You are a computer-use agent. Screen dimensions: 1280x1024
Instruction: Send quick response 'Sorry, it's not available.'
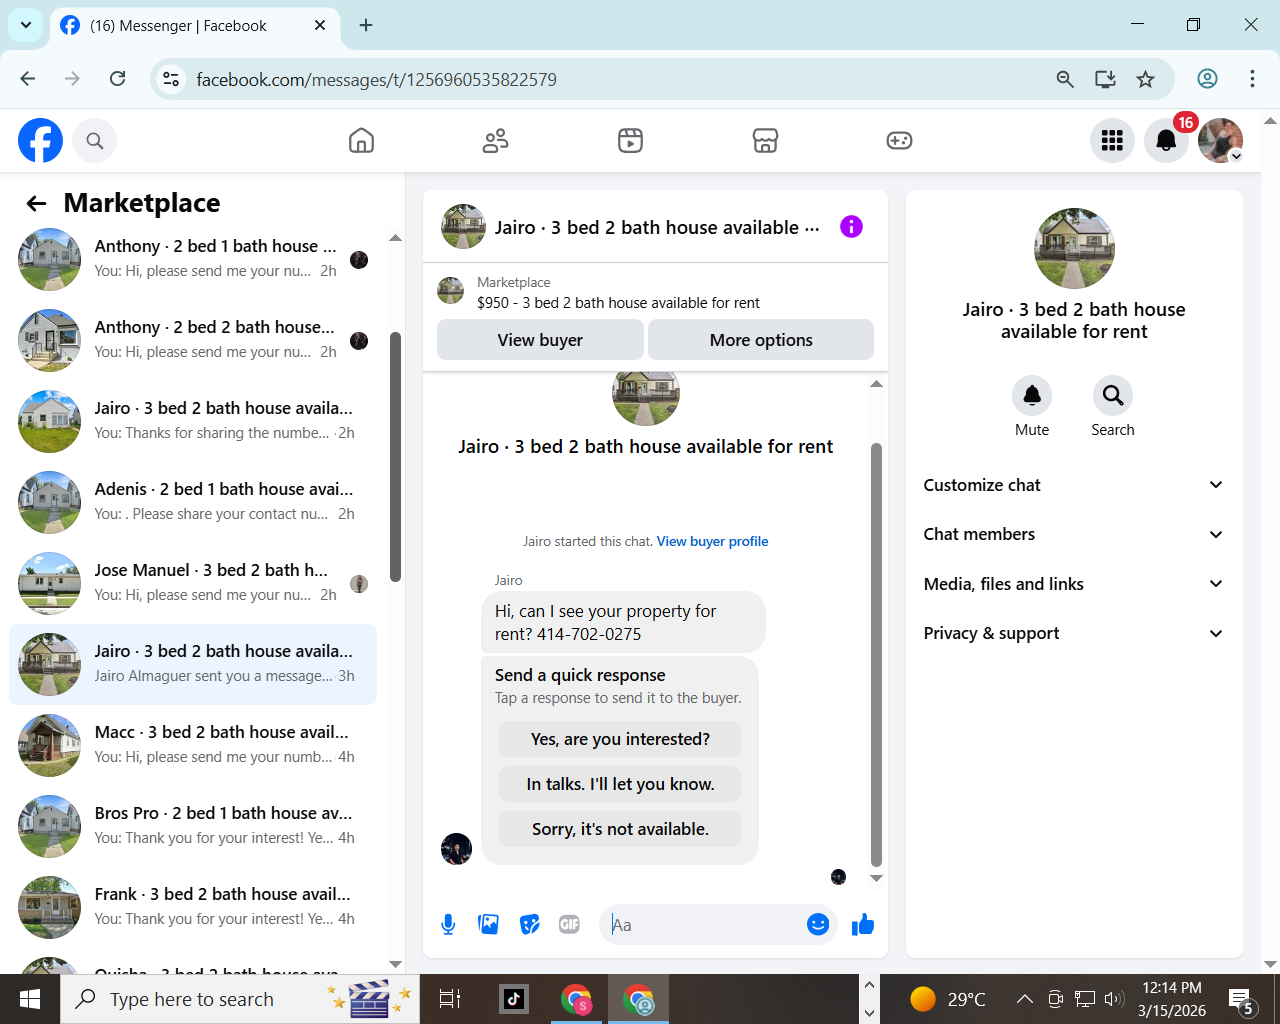[x=620, y=829]
